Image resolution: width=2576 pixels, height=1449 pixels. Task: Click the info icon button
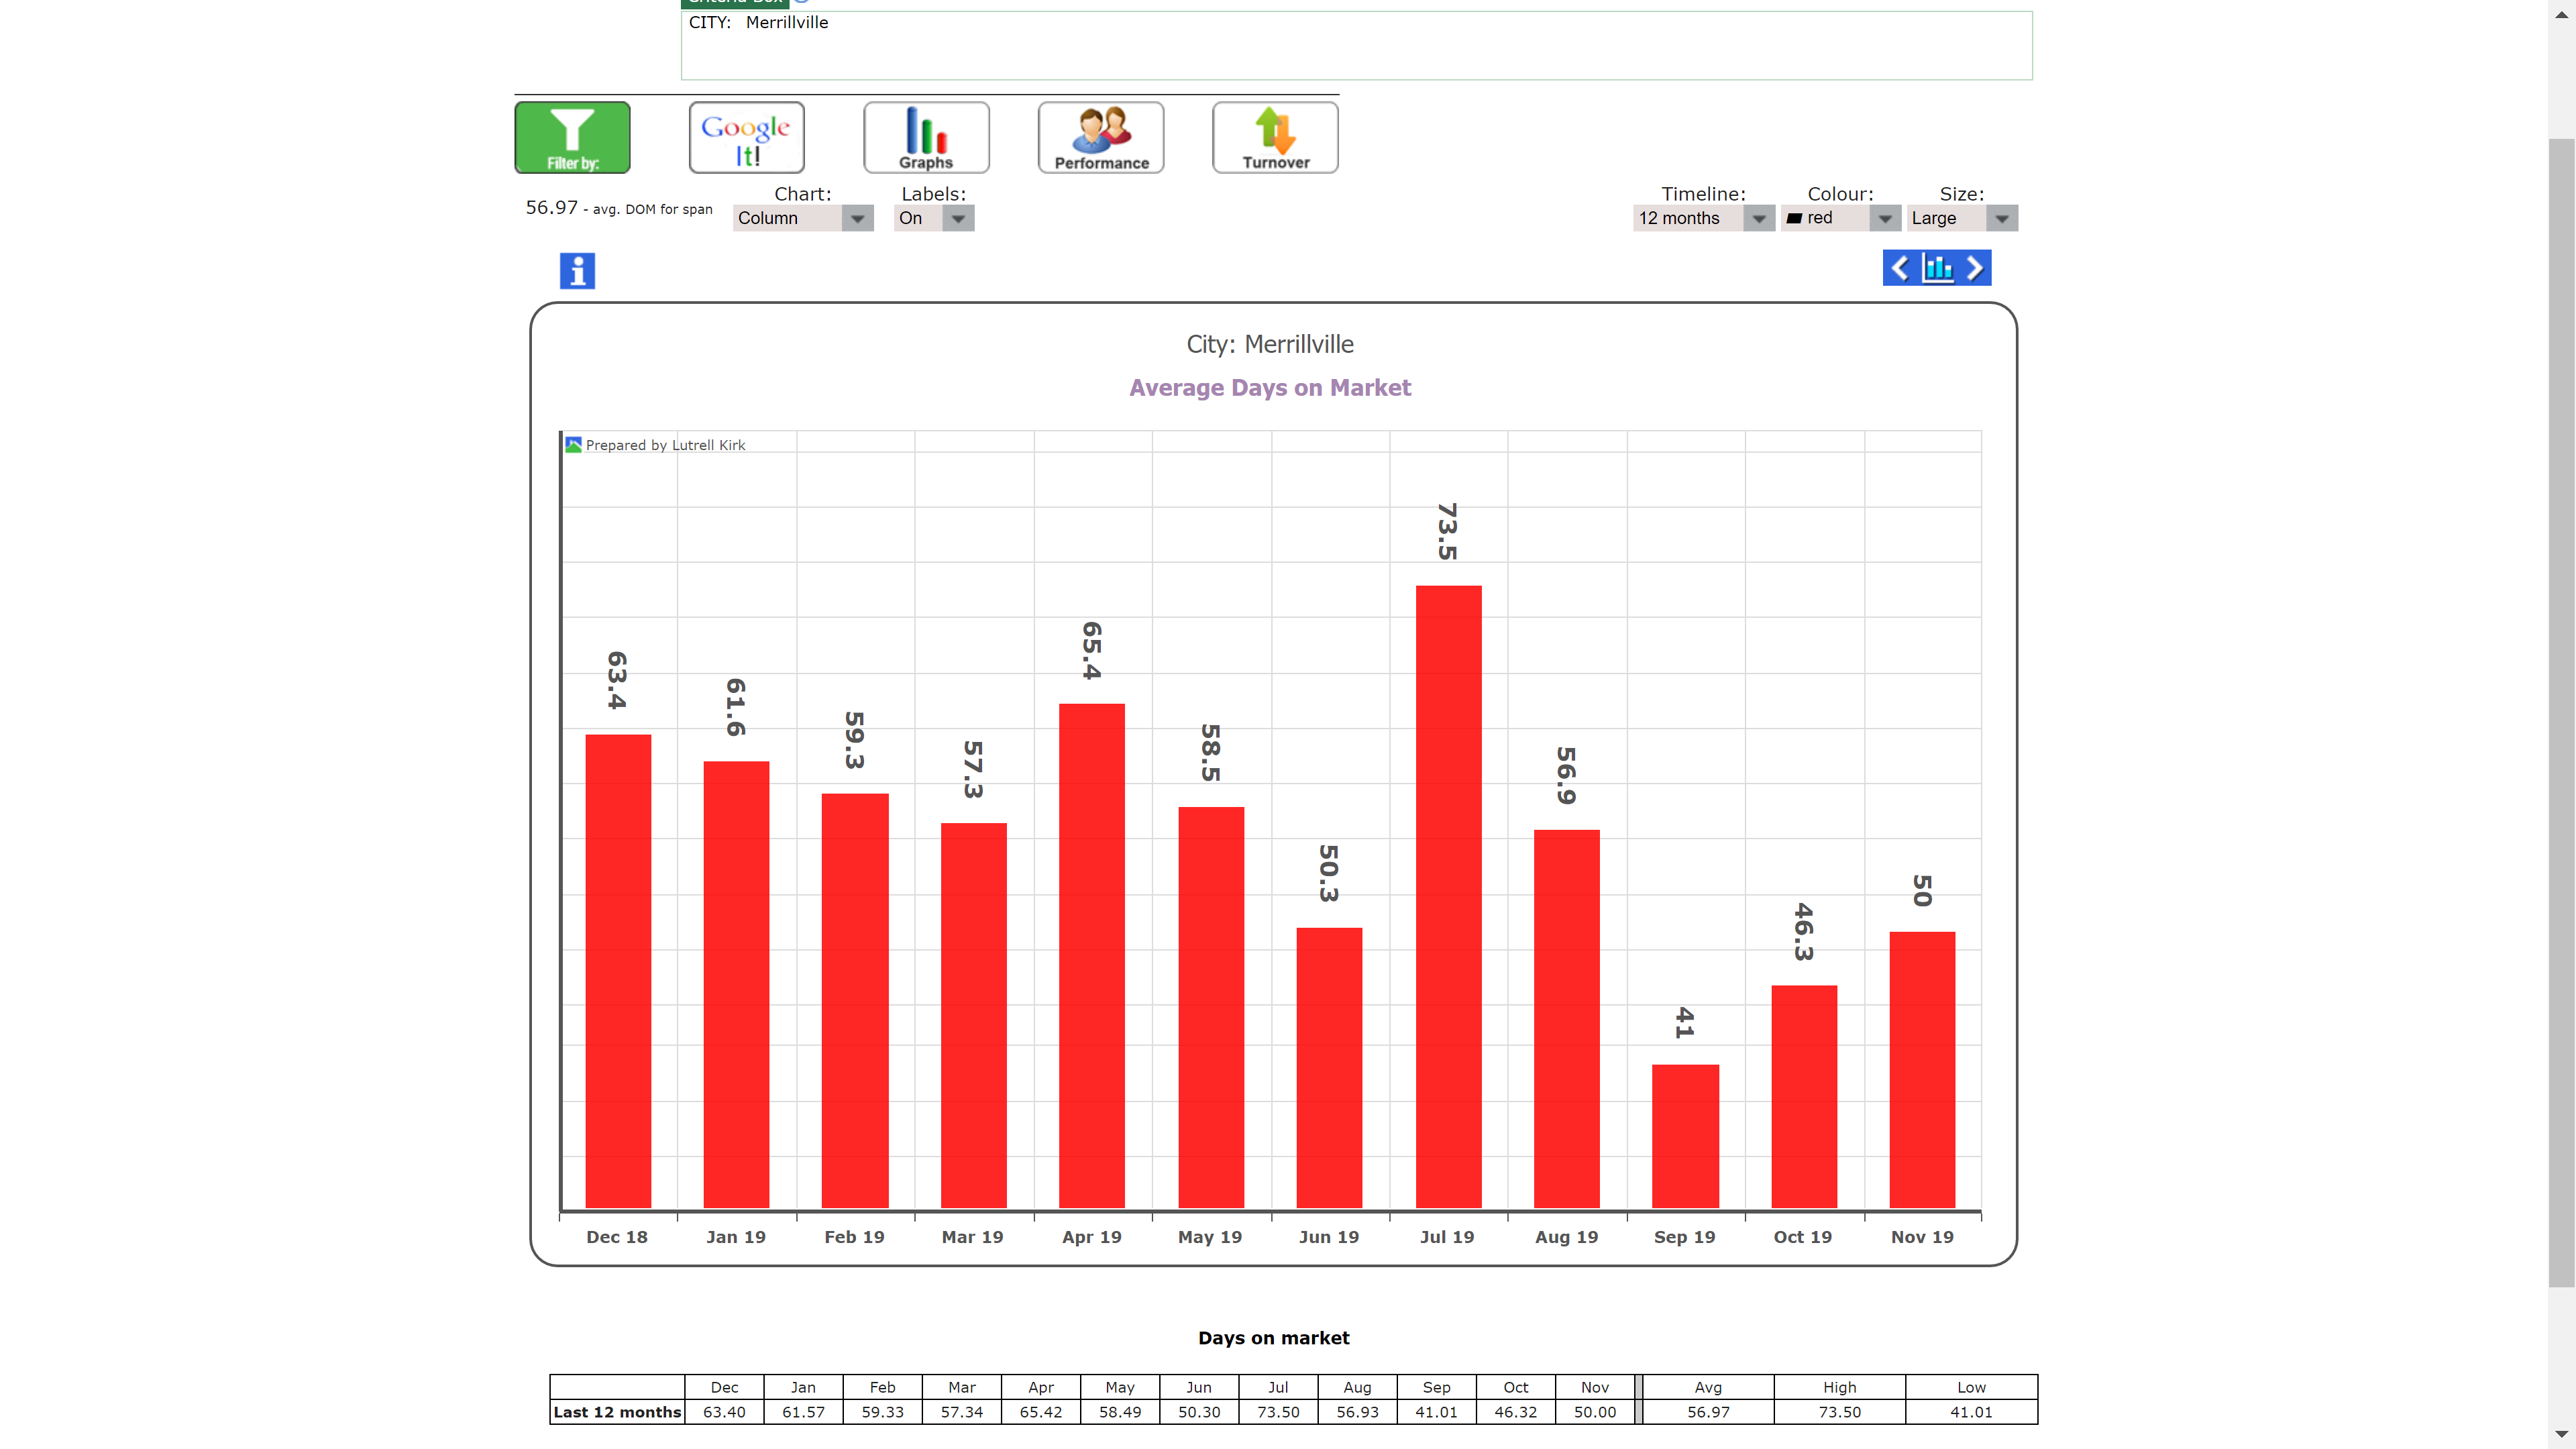[577, 269]
